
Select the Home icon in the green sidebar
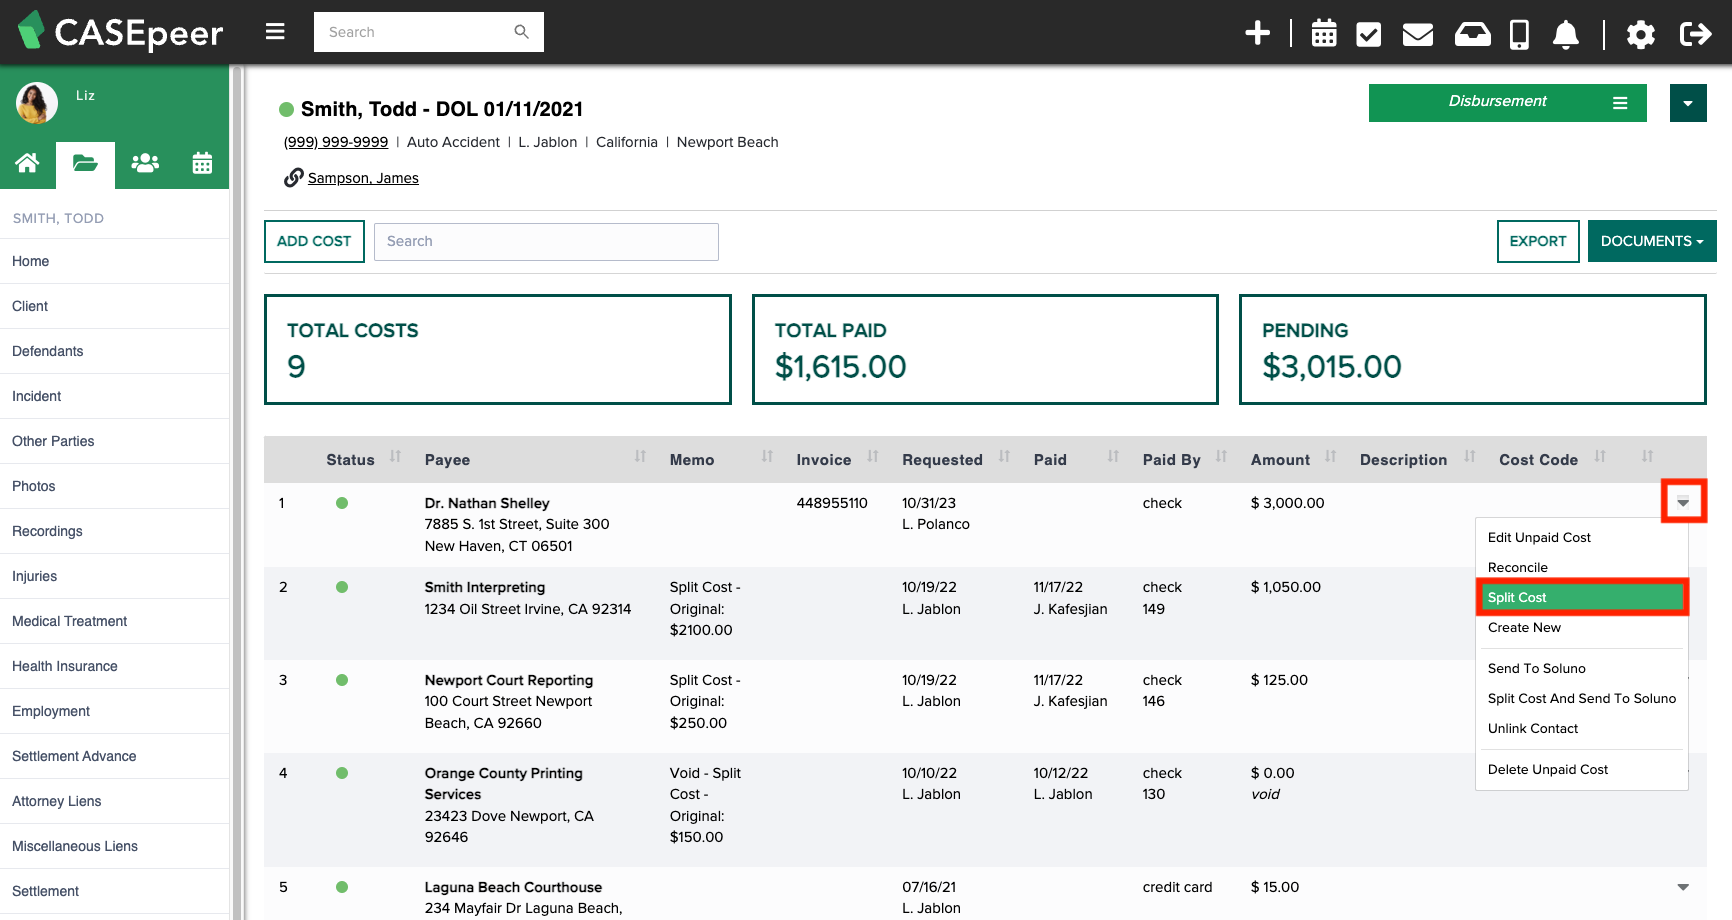27,163
